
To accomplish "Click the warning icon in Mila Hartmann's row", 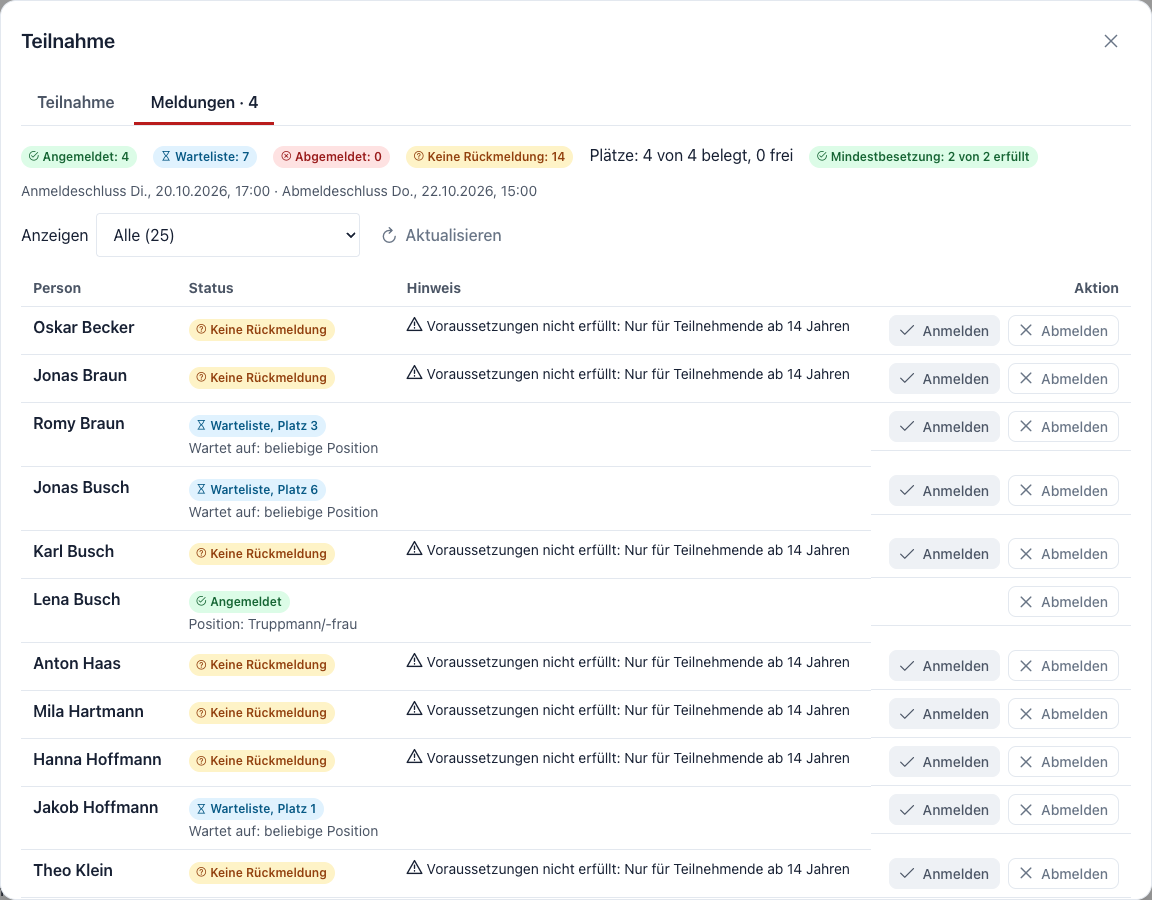I will pyautogui.click(x=414, y=709).
